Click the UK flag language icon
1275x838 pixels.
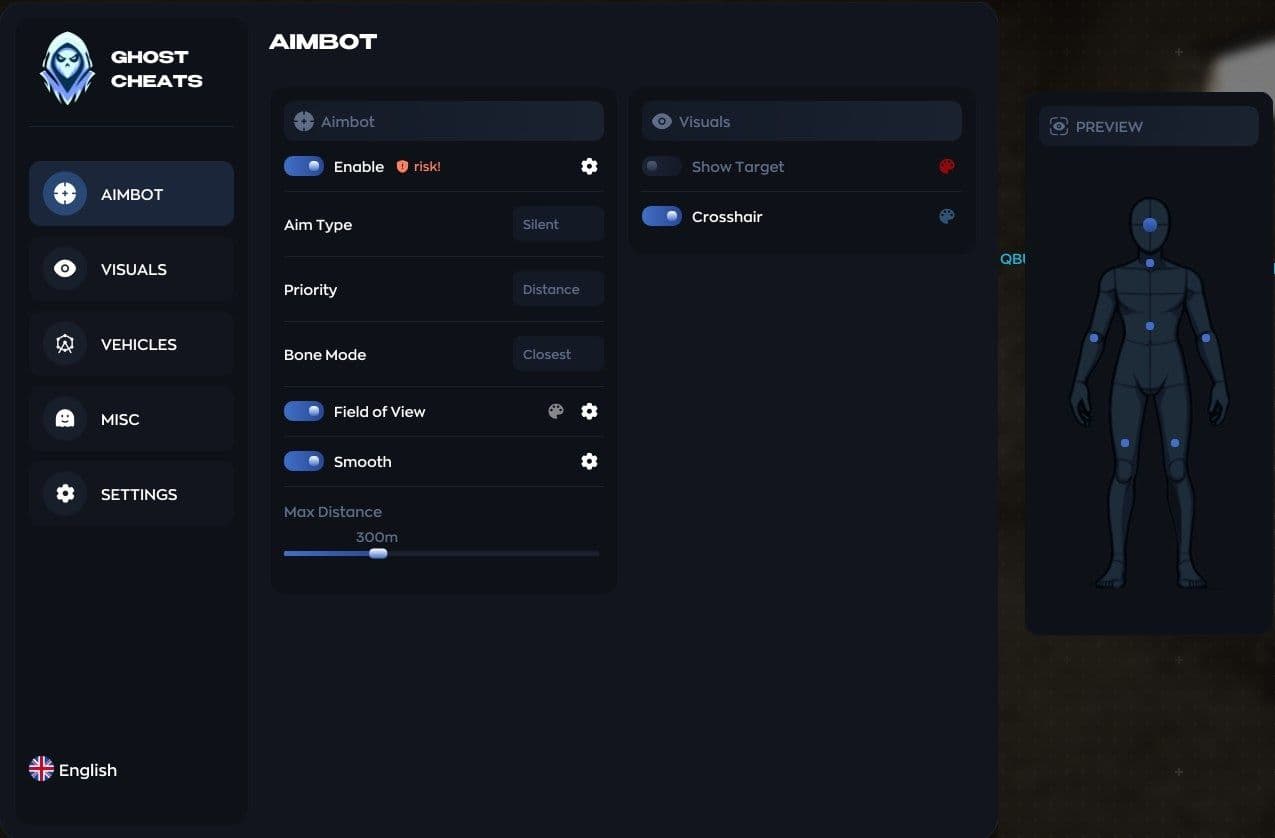(41, 769)
